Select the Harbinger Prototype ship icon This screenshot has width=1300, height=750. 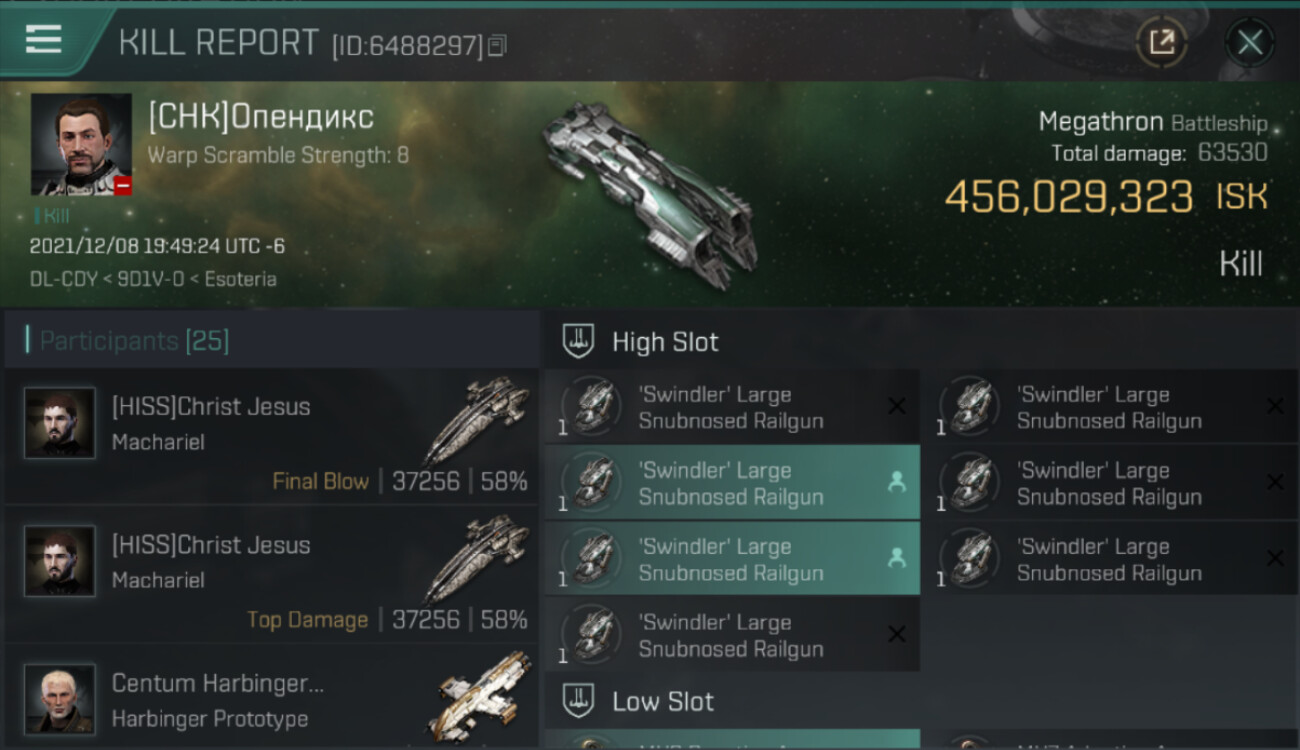point(482,696)
